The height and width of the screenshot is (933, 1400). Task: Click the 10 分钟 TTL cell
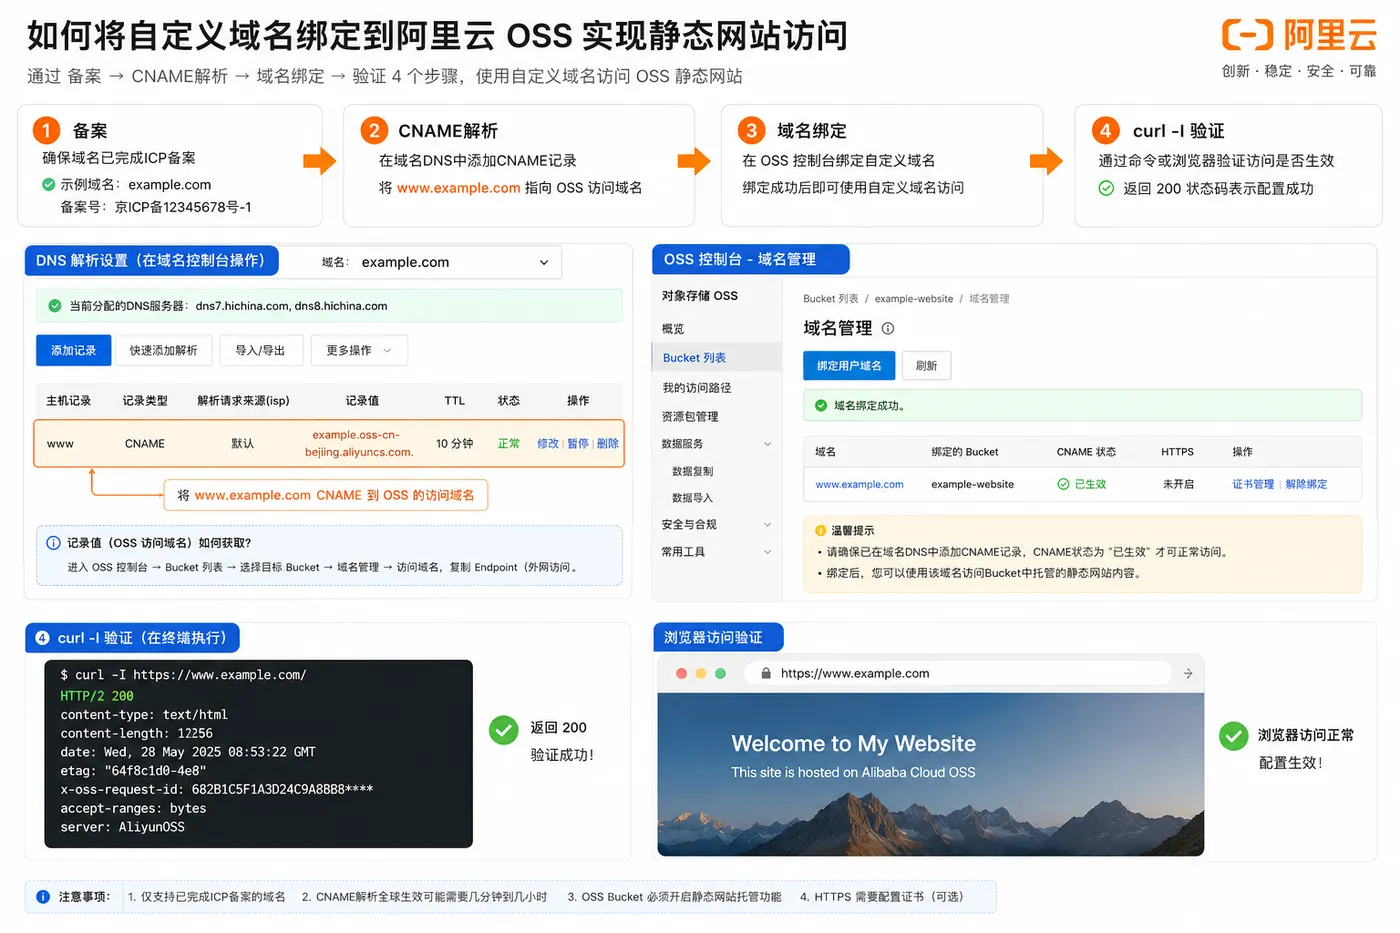tap(454, 444)
